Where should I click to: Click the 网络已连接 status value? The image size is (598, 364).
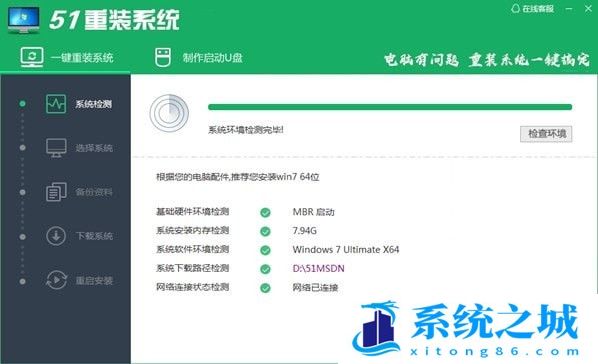315,288
